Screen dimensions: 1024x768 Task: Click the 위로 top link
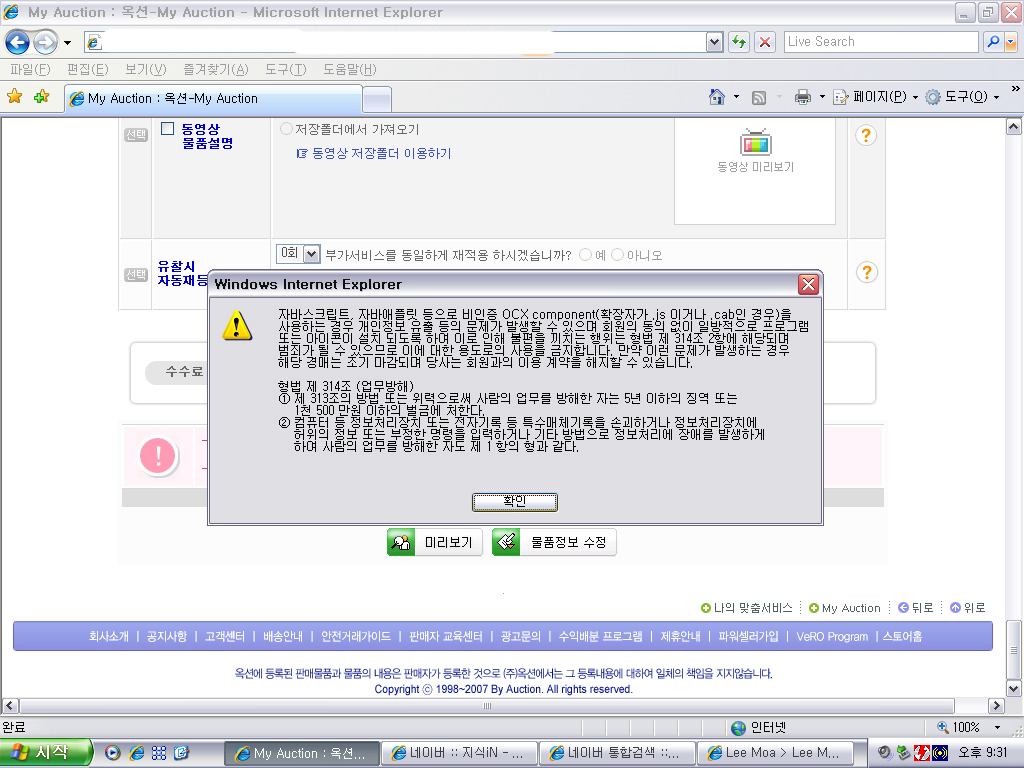[x=967, y=608]
